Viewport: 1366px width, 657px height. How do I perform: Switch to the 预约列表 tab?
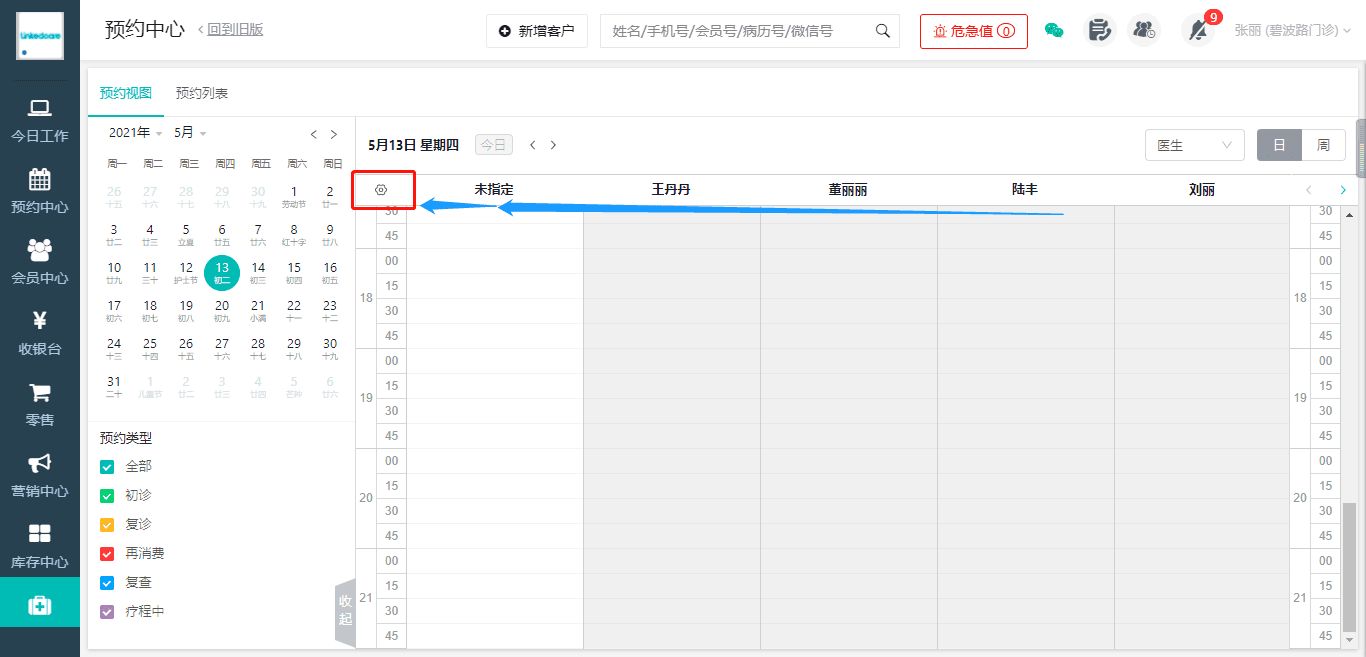pyautogui.click(x=202, y=93)
